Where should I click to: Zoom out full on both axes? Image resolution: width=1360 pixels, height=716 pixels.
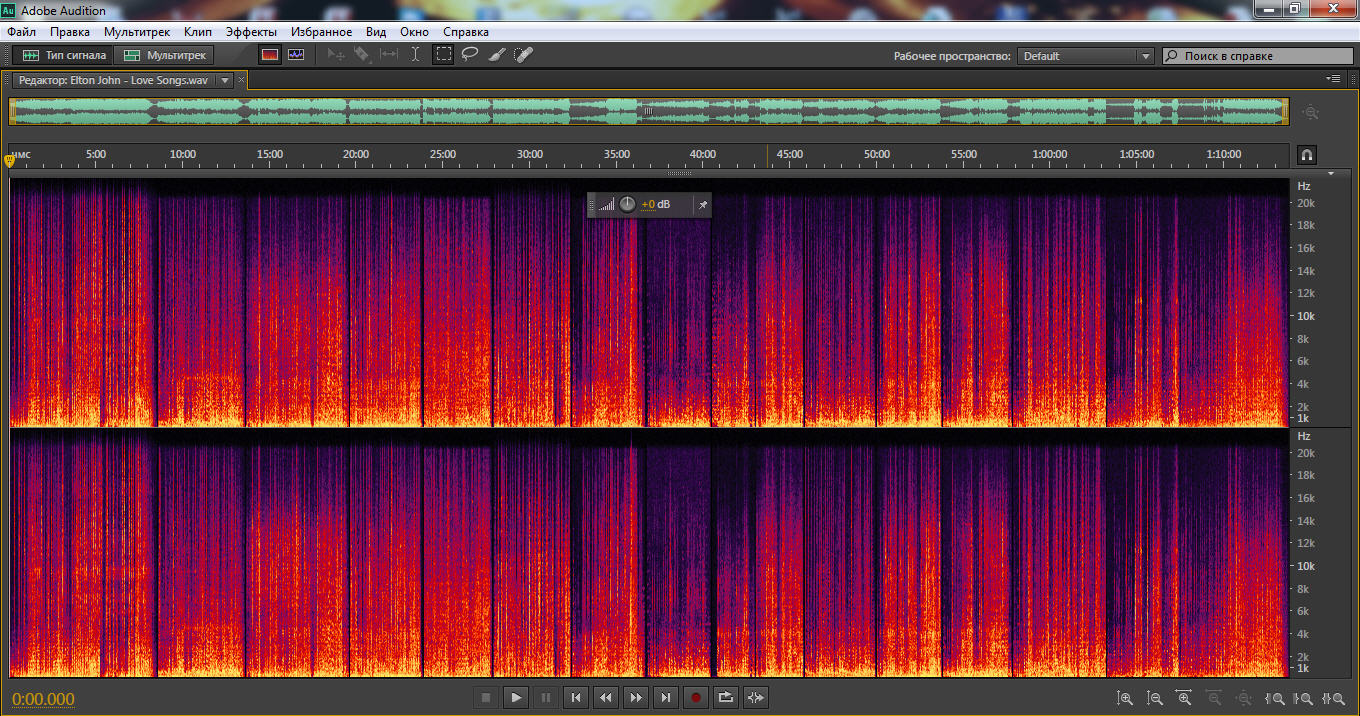1244,698
